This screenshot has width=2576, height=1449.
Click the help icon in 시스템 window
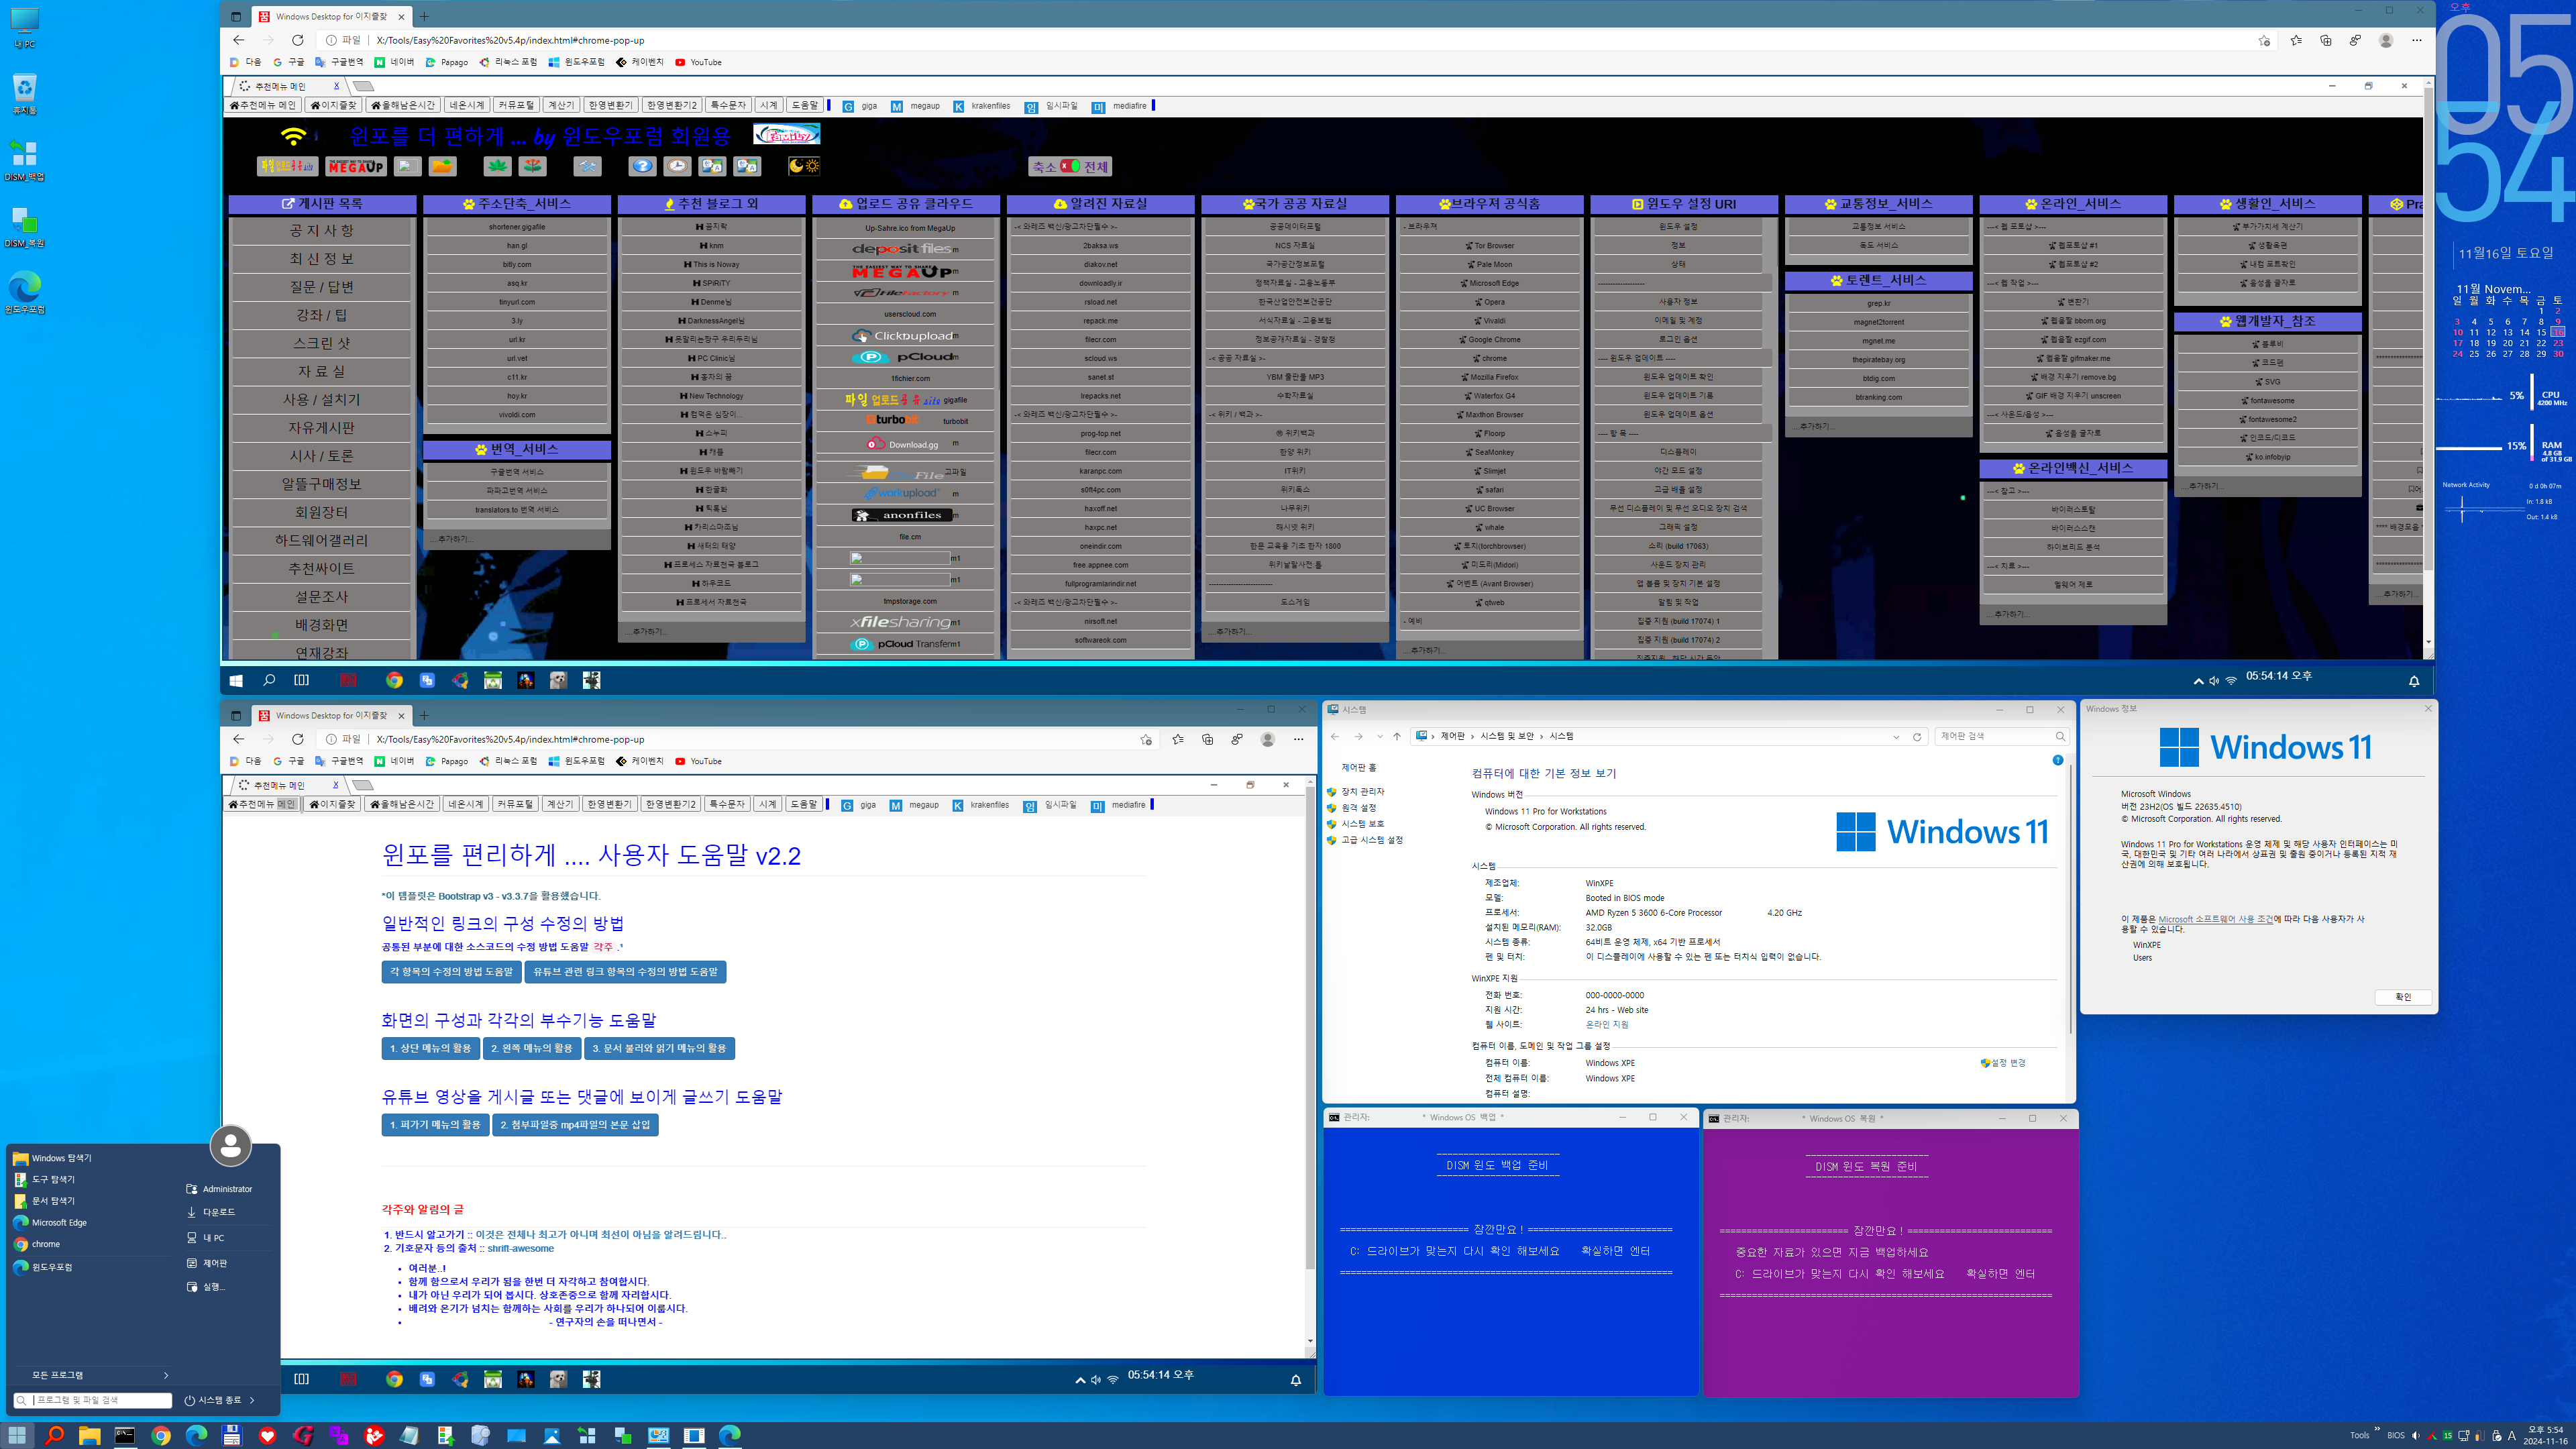pos(2057,761)
